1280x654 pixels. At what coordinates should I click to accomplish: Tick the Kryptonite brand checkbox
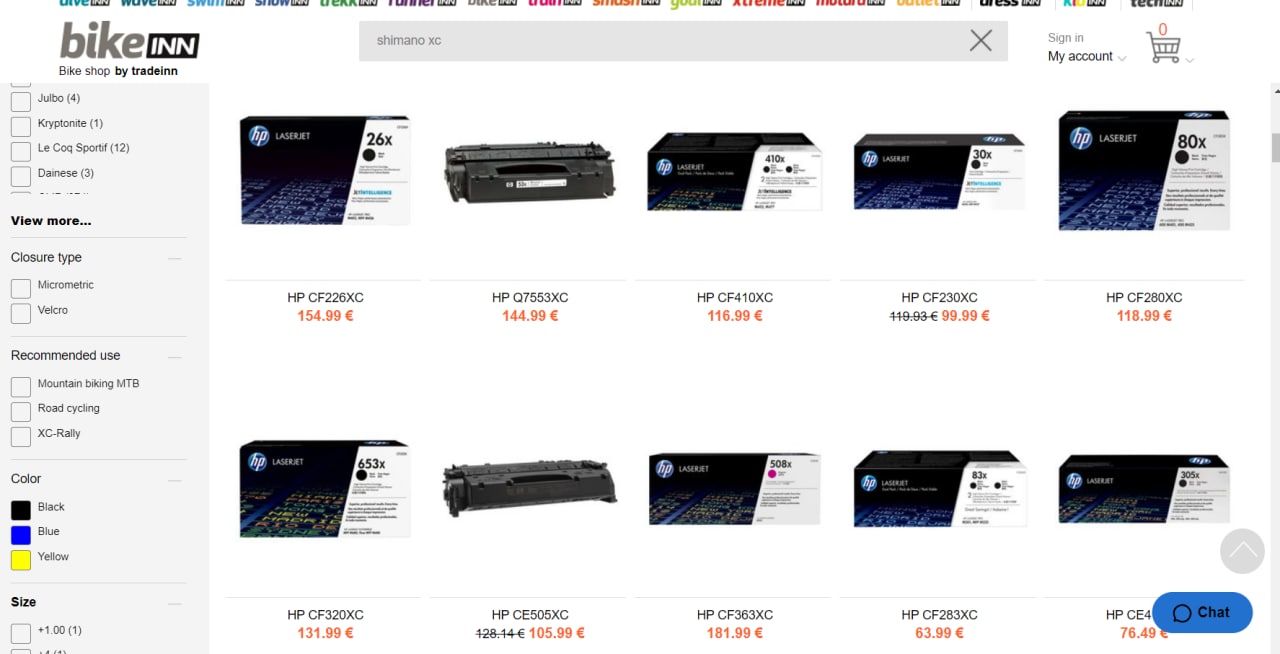pyautogui.click(x=21, y=127)
